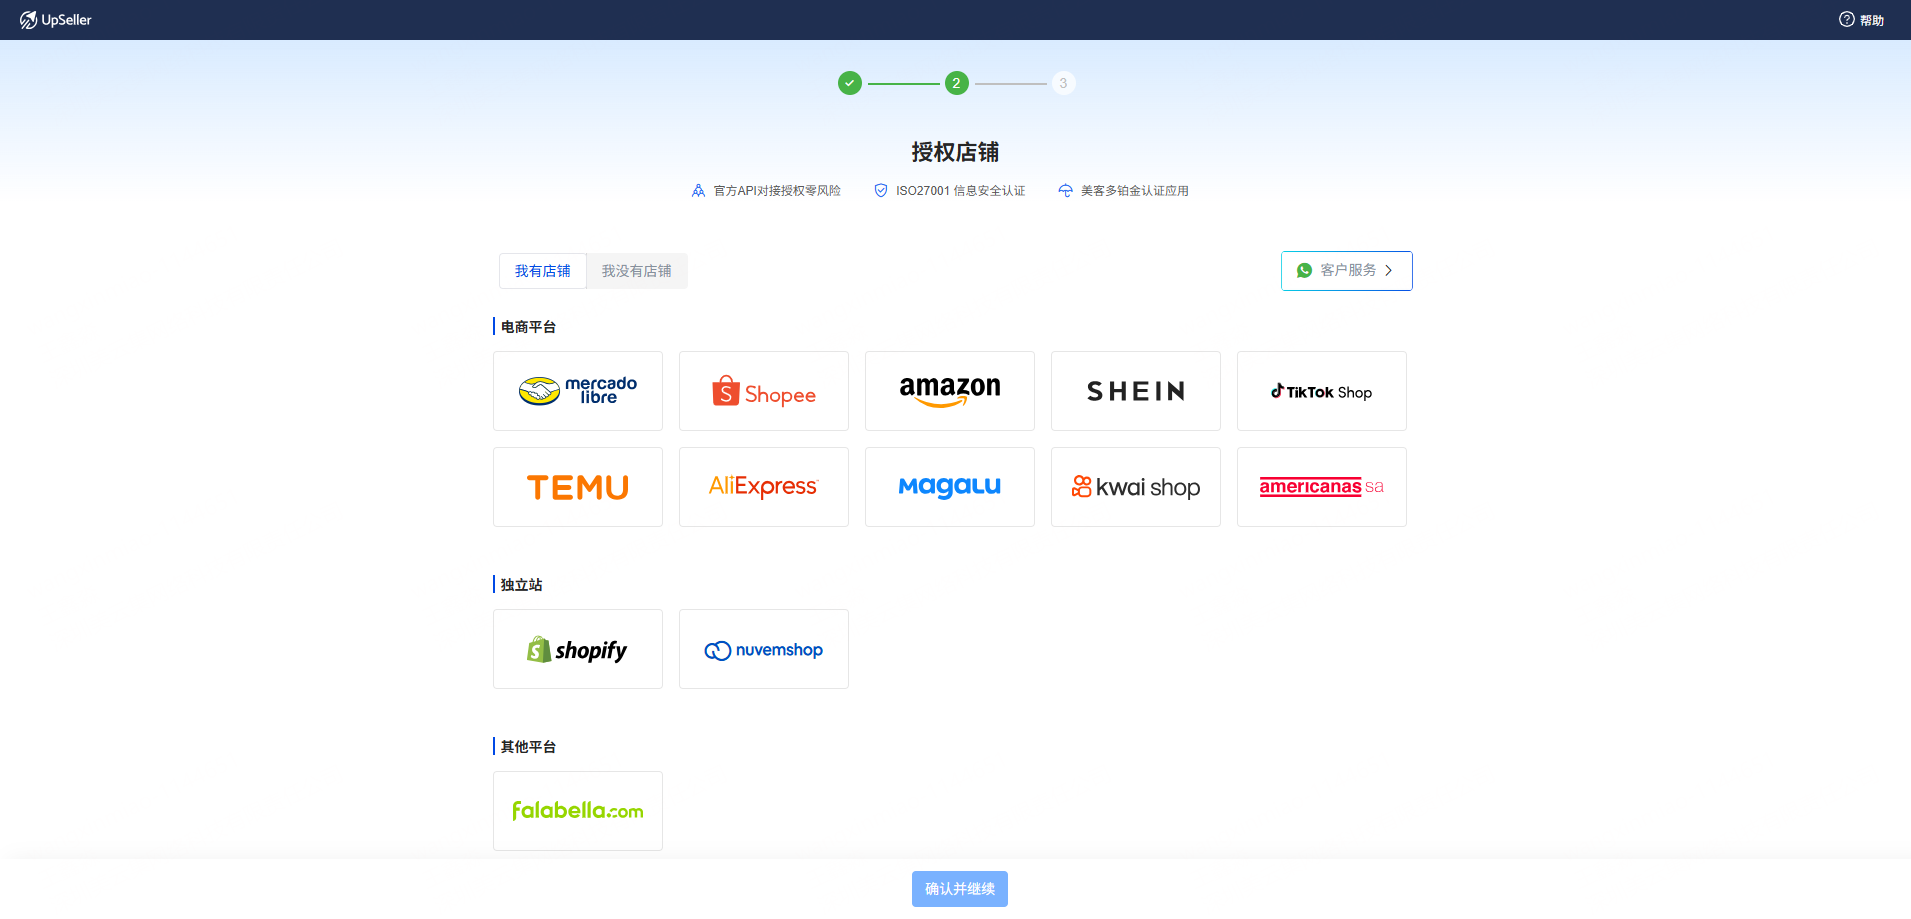This screenshot has width=1911, height=919.
Task: Select the SHEIN store option
Action: 1136,391
